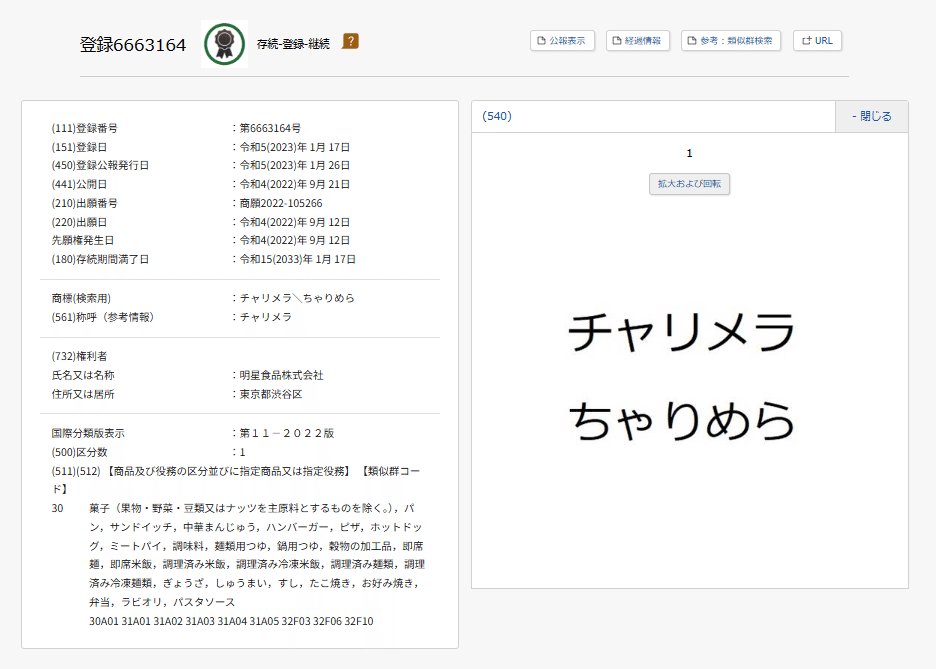Click address value 東京都渋谷区
This screenshot has height=669, width=936.
271,394
